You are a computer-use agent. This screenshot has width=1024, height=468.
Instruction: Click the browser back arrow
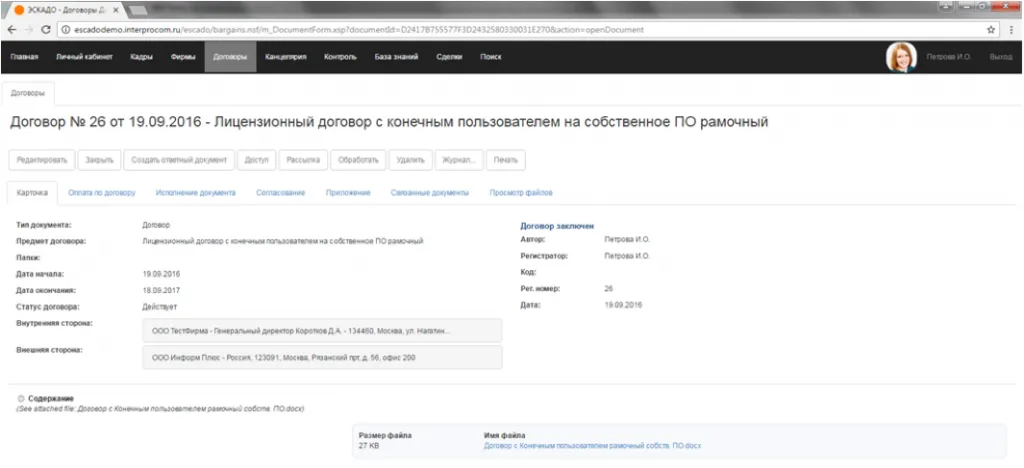point(11,30)
